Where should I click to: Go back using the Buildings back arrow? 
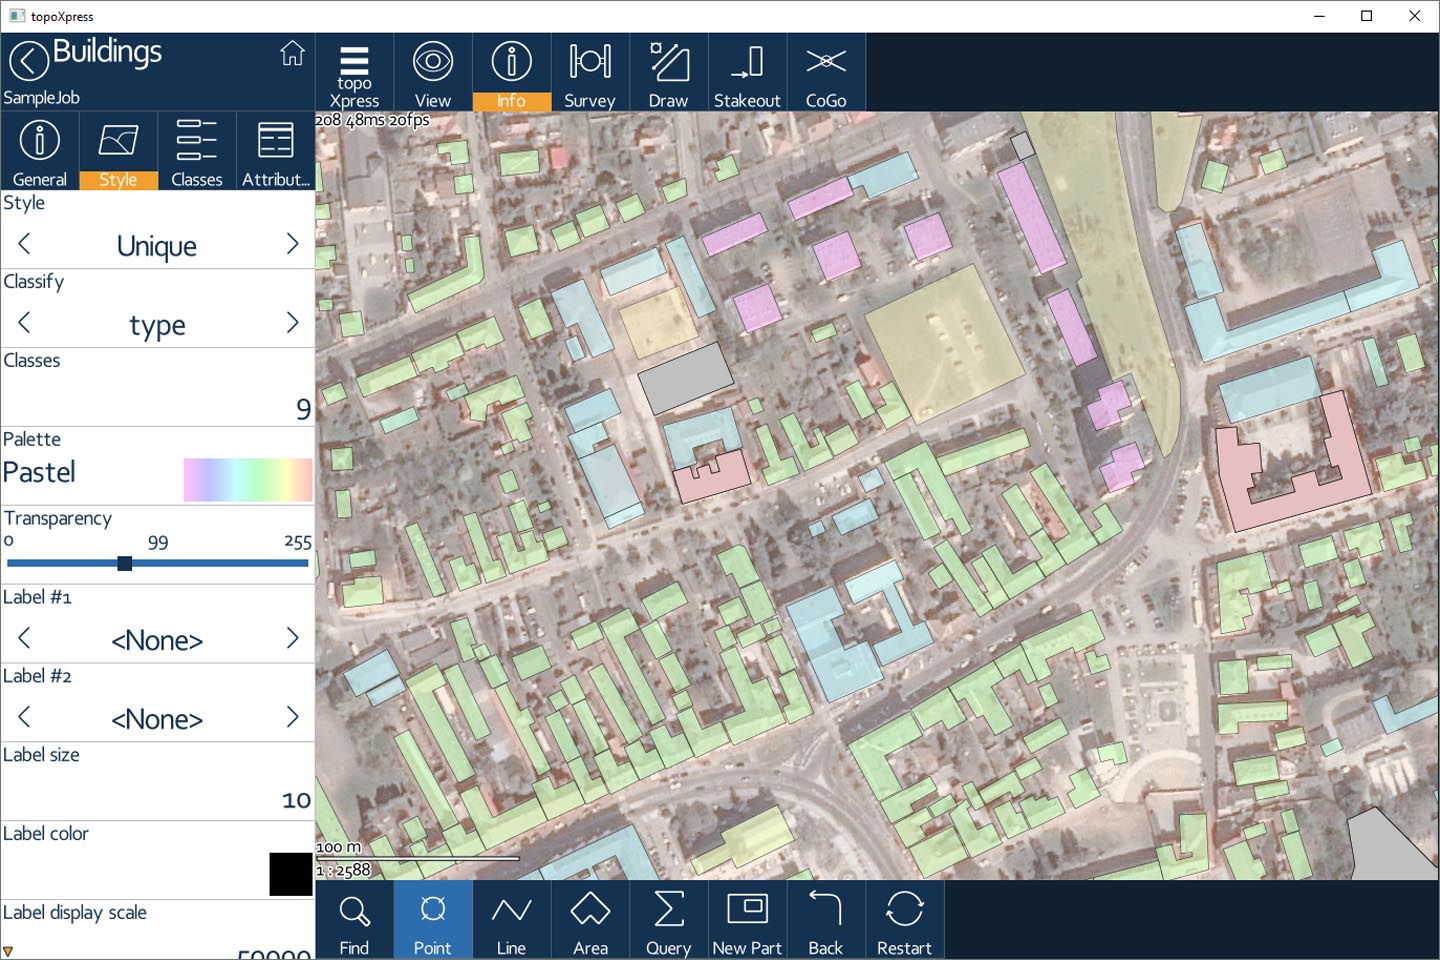point(29,60)
